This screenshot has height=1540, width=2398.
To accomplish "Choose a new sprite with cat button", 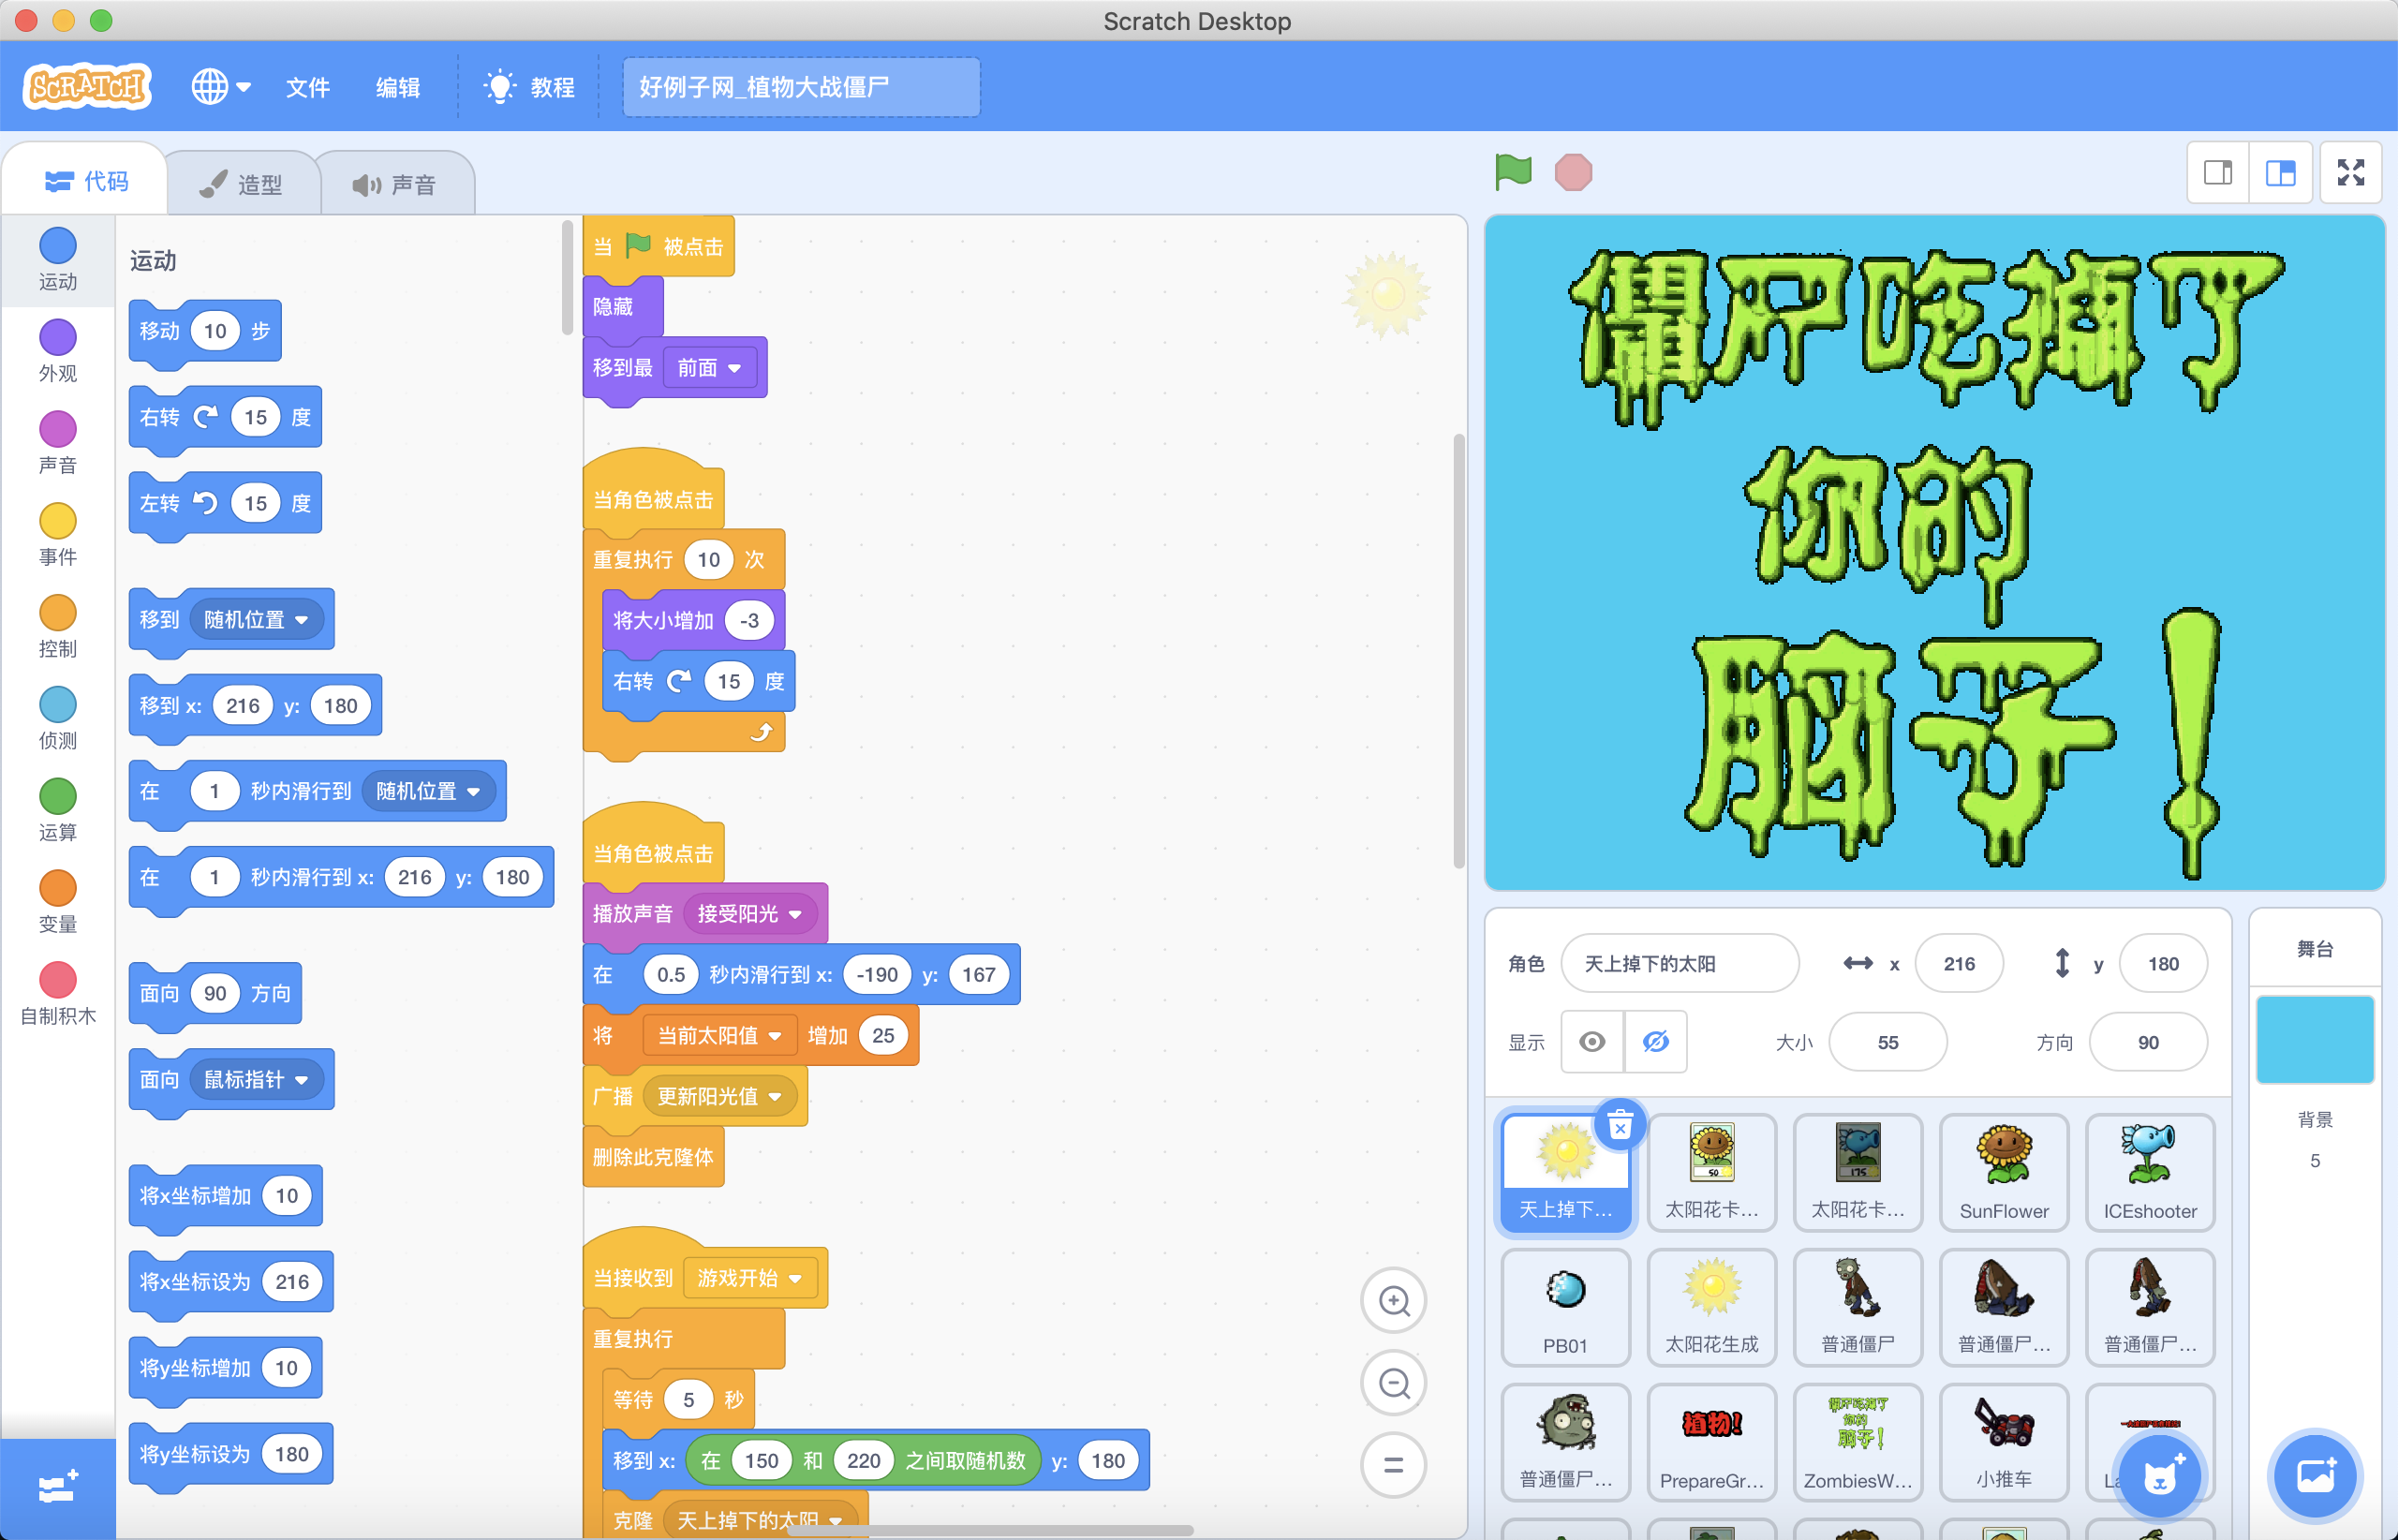I will [2160, 1477].
